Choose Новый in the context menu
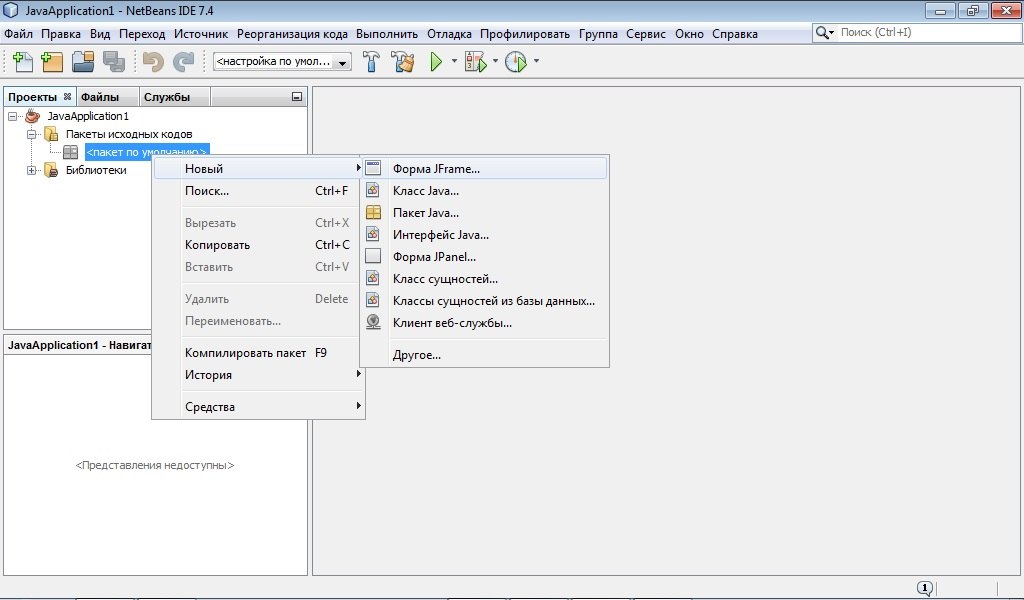1024x600 pixels. (259, 168)
